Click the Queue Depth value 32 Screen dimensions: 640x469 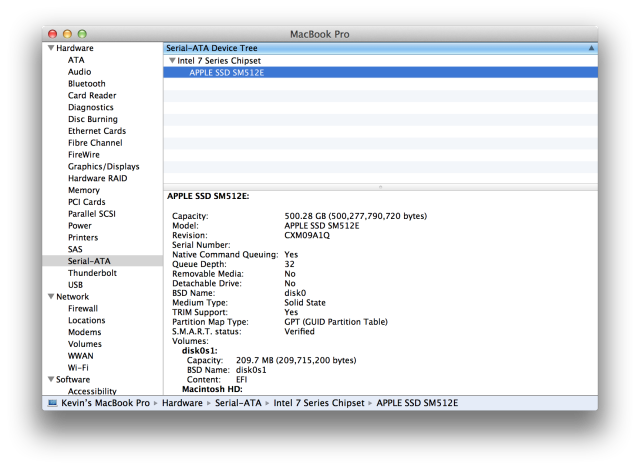[x=289, y=265]
